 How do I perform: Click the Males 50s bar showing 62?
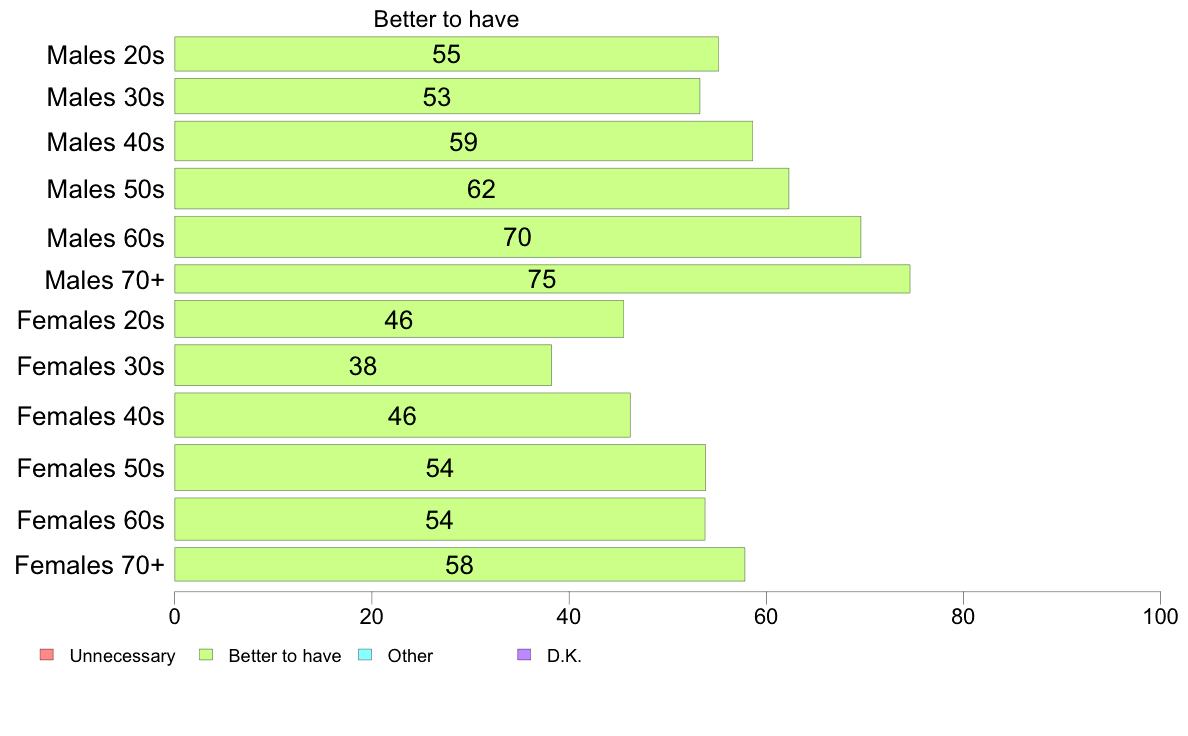point(481,189)
